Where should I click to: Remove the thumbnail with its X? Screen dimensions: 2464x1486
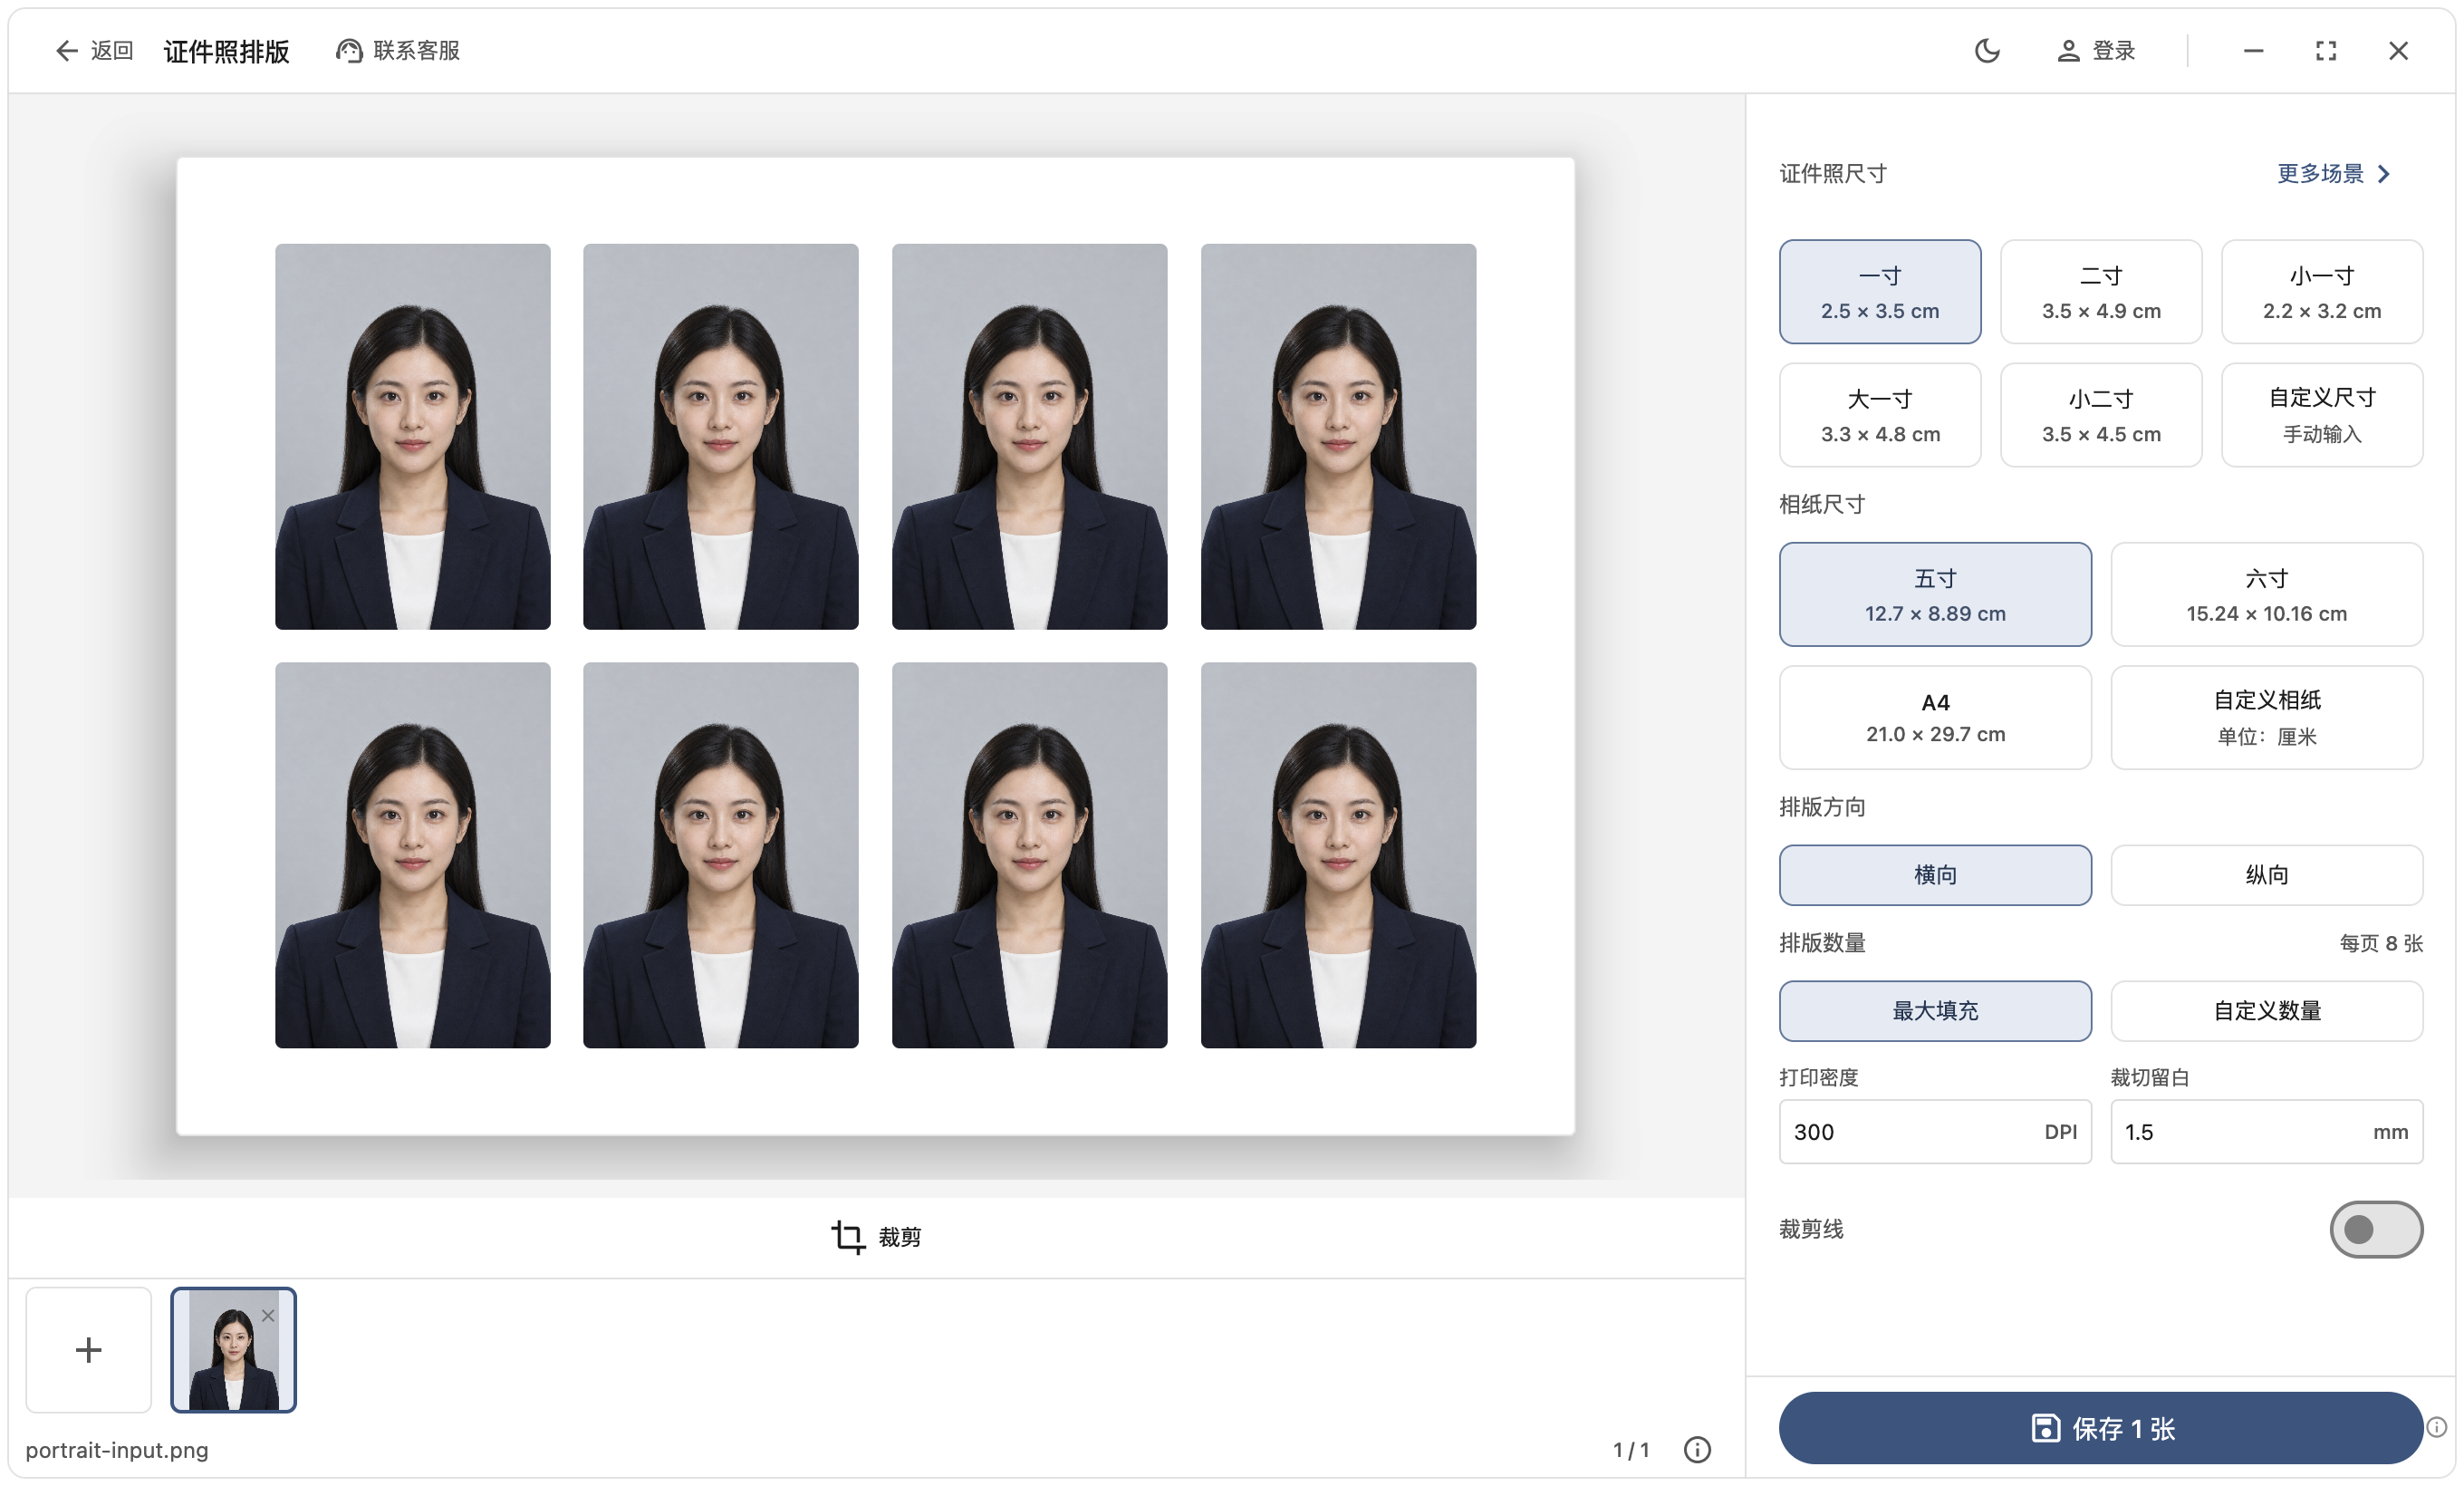268,1315
